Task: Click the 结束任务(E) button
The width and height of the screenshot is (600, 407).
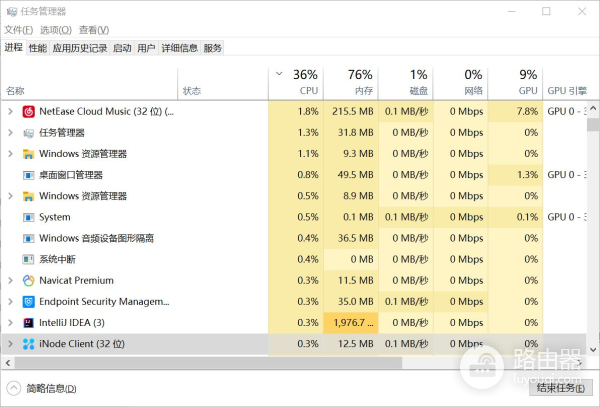Action: tap(561, 388)
